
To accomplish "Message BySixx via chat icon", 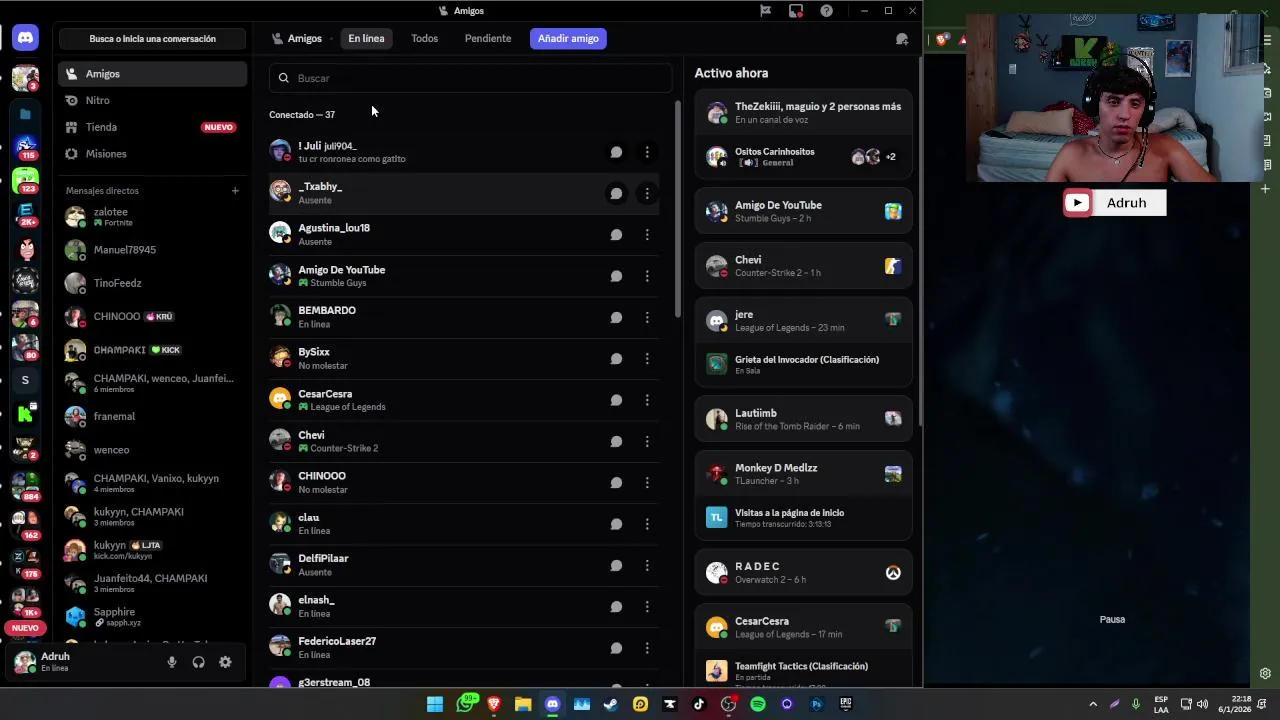I will tap(616, 358).
